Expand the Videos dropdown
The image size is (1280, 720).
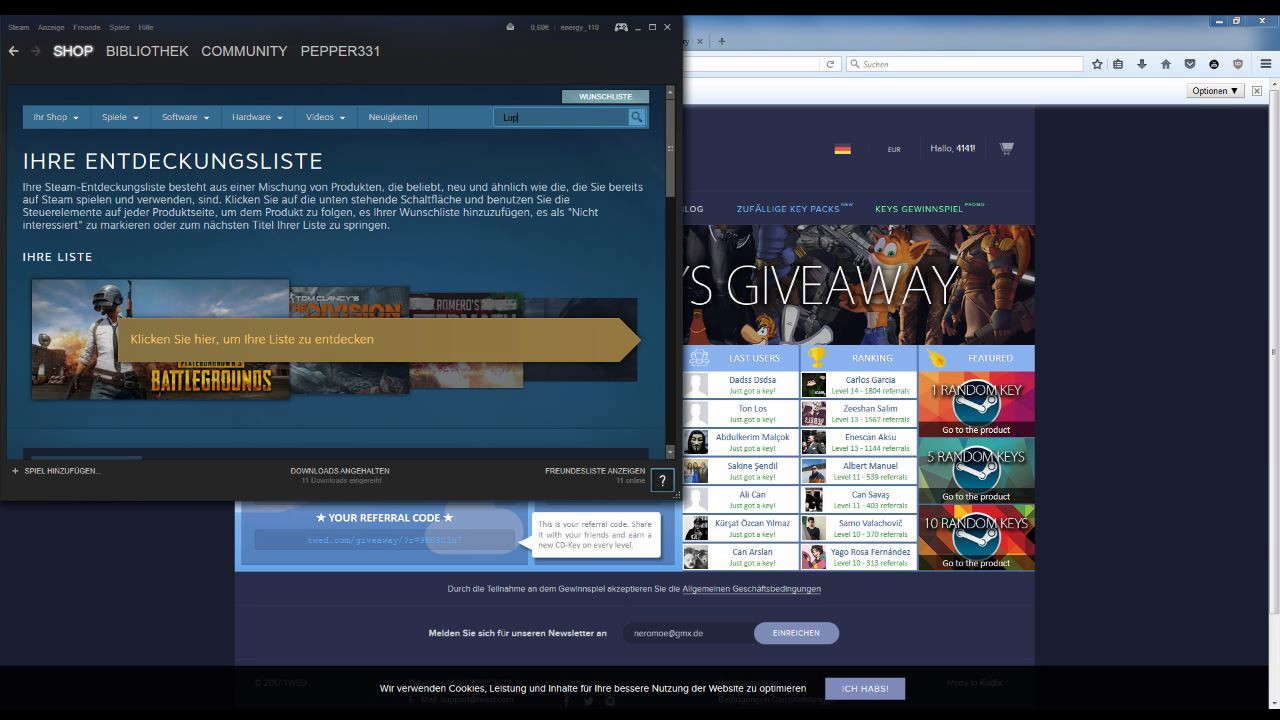[x=326, y=117]
